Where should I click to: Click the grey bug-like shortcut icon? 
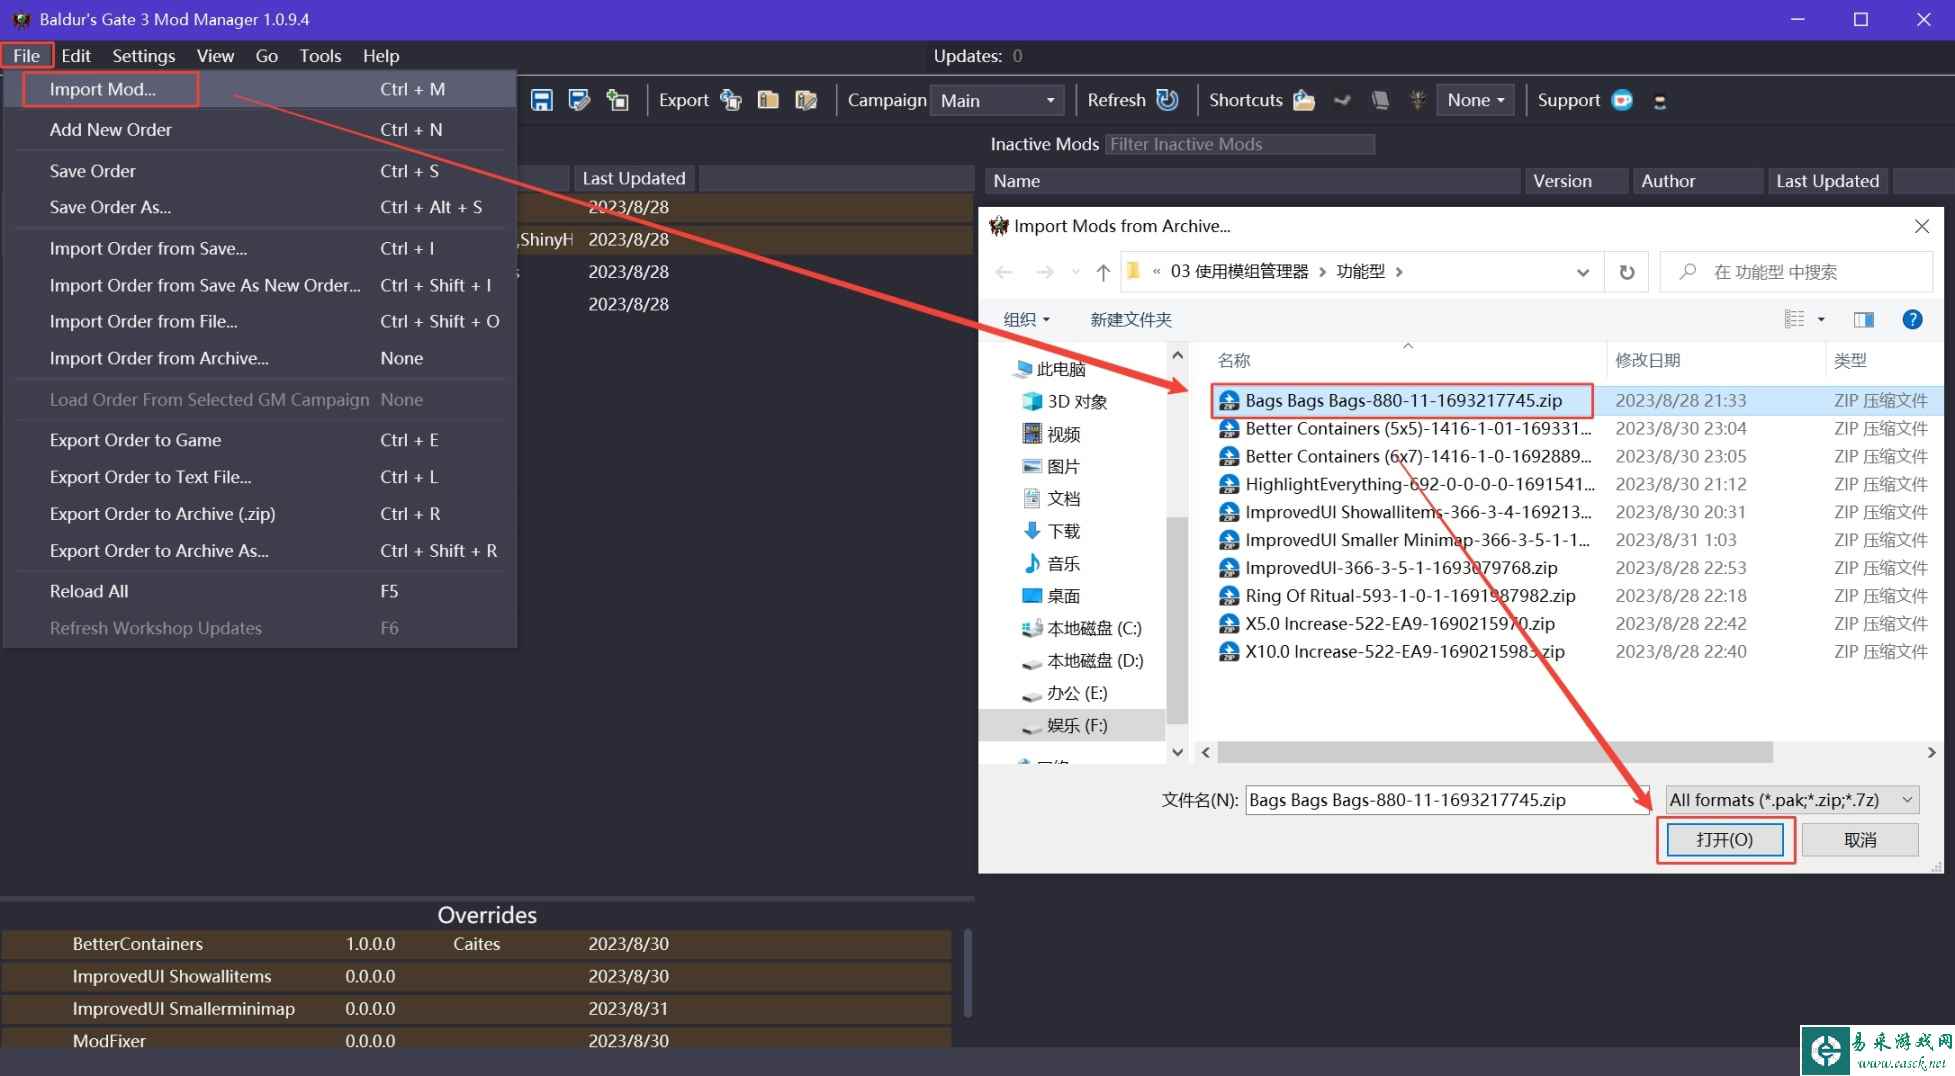tap(1417, 100)
